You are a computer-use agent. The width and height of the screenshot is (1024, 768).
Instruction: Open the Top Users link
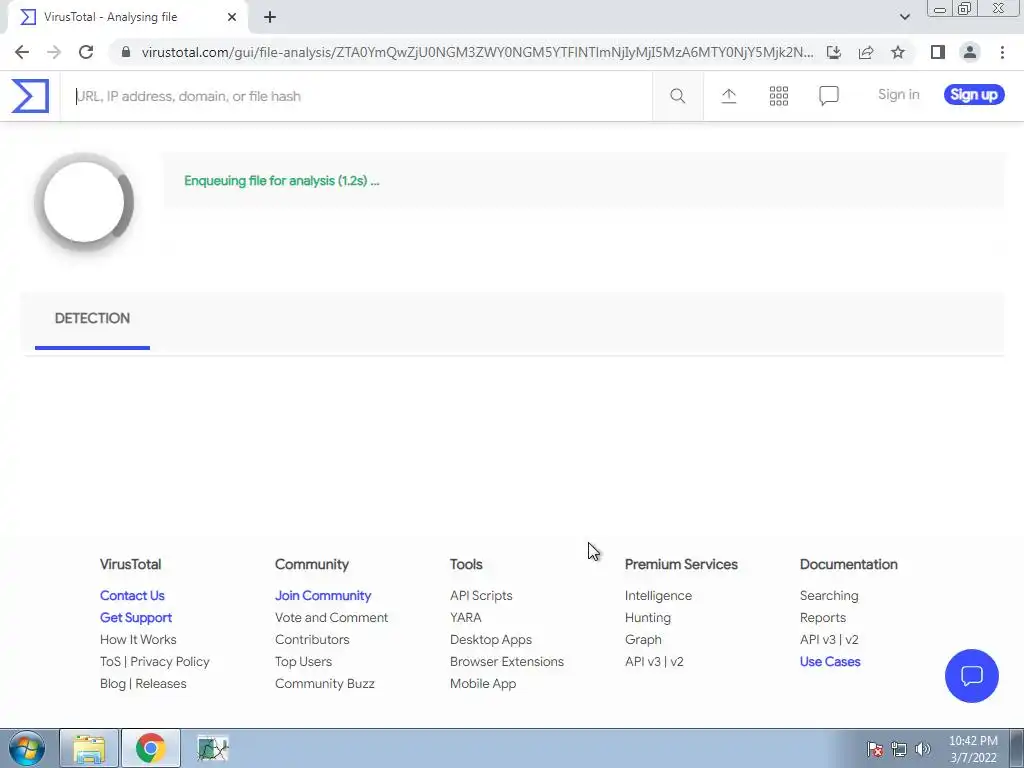(303, 662)
